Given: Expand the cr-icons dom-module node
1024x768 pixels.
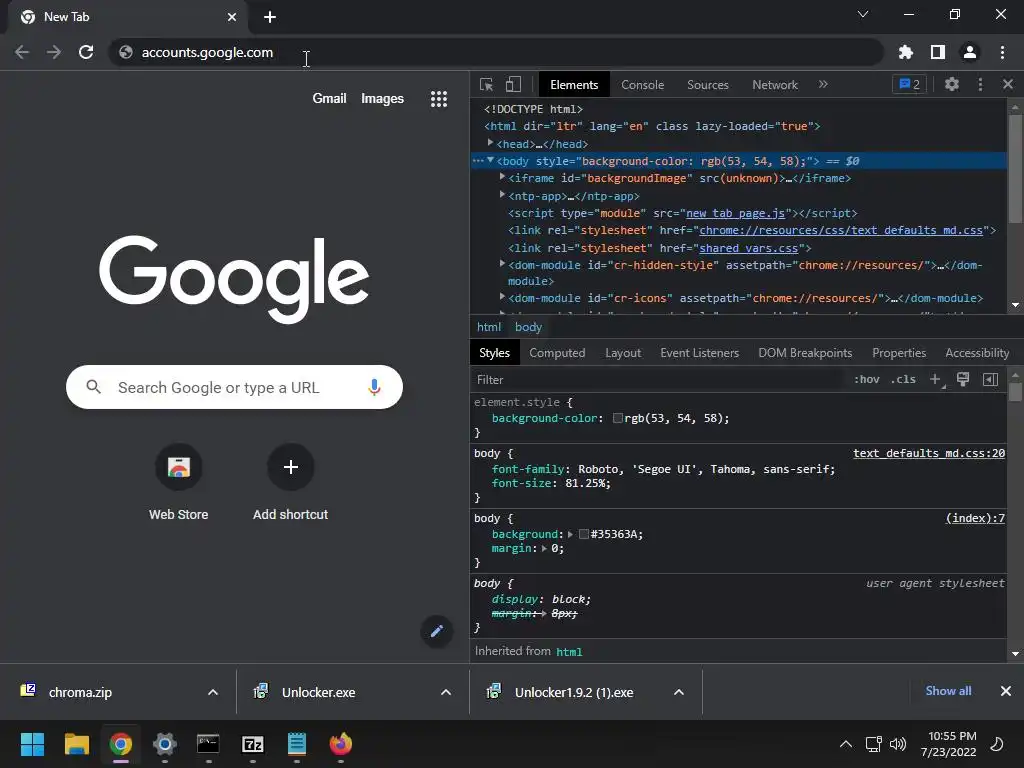Looking at the screenshot, I should point(502,297).
